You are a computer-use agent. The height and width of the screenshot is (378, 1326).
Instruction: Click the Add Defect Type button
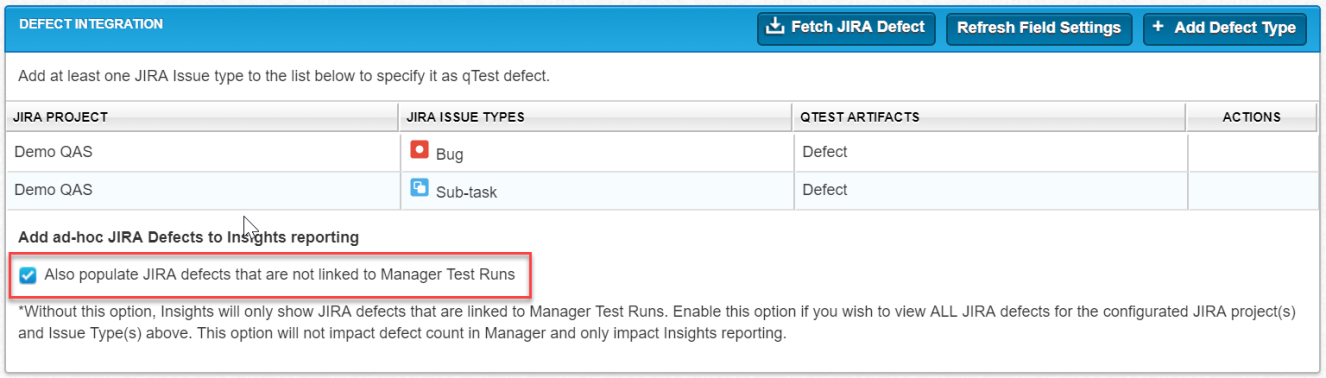(x=1224, y=28)
